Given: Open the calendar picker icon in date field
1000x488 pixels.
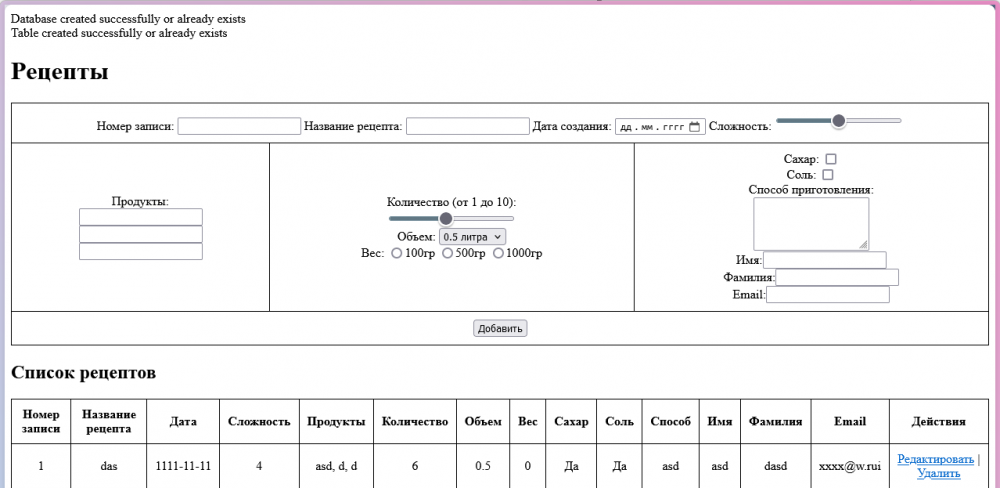Looking at the screenshot, I should 695,127.
